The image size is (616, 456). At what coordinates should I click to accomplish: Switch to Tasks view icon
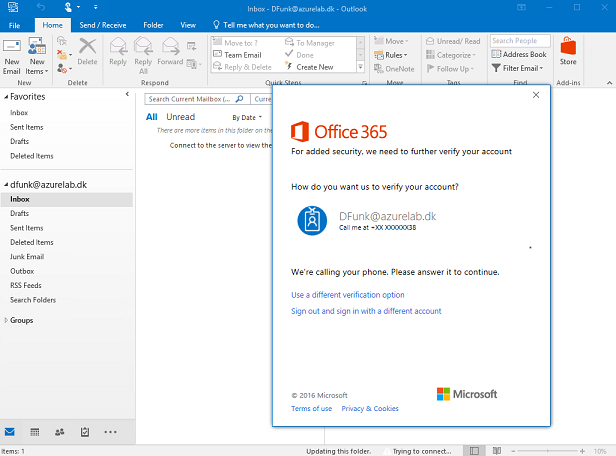85,432
